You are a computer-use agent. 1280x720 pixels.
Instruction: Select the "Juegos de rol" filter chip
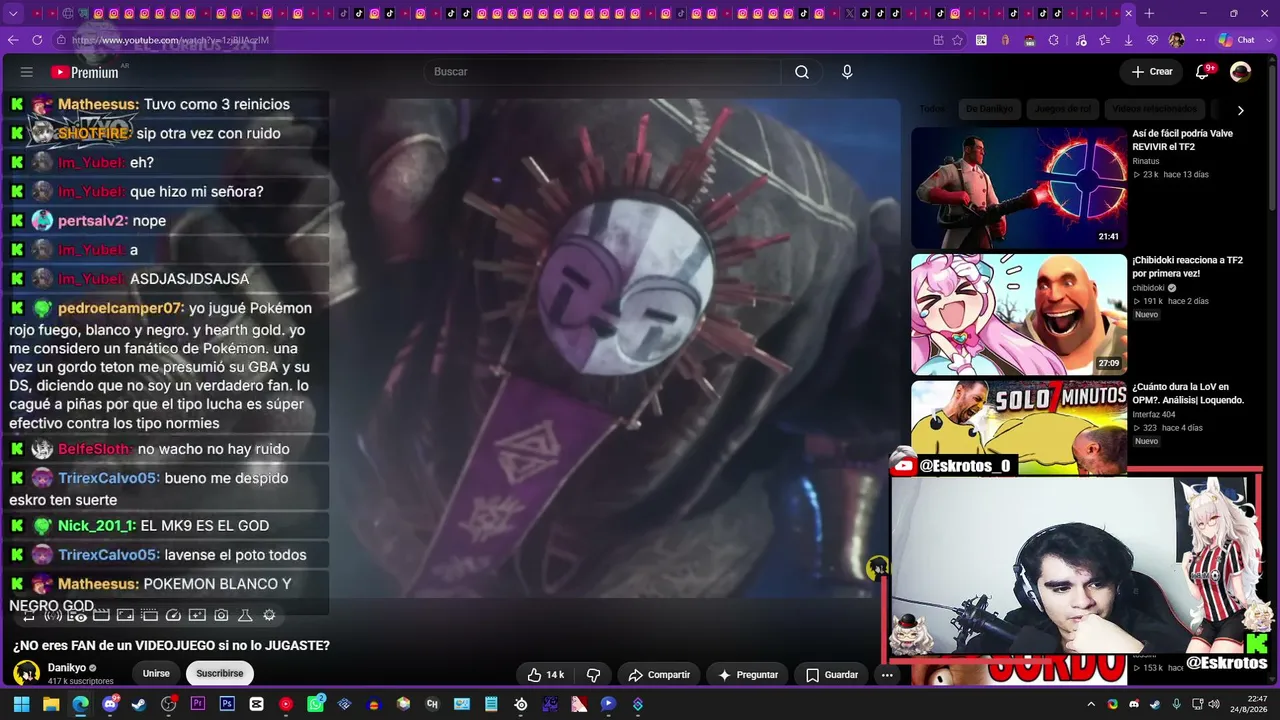(1063, 109)
